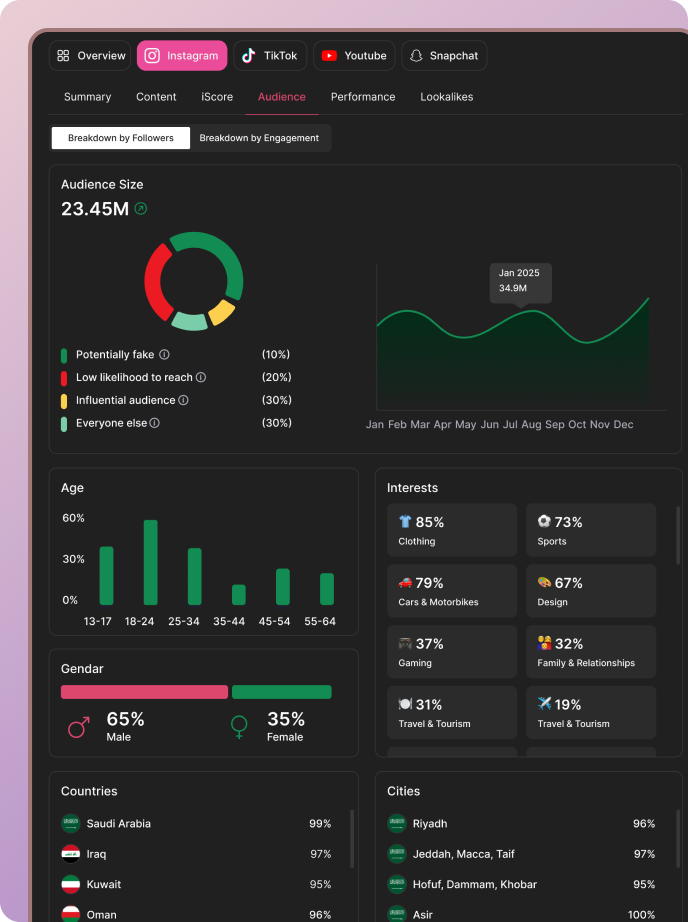688x922 pixels.
Task: Select the Design interest label
Action: pyautogui.click(x=552, y=602)
